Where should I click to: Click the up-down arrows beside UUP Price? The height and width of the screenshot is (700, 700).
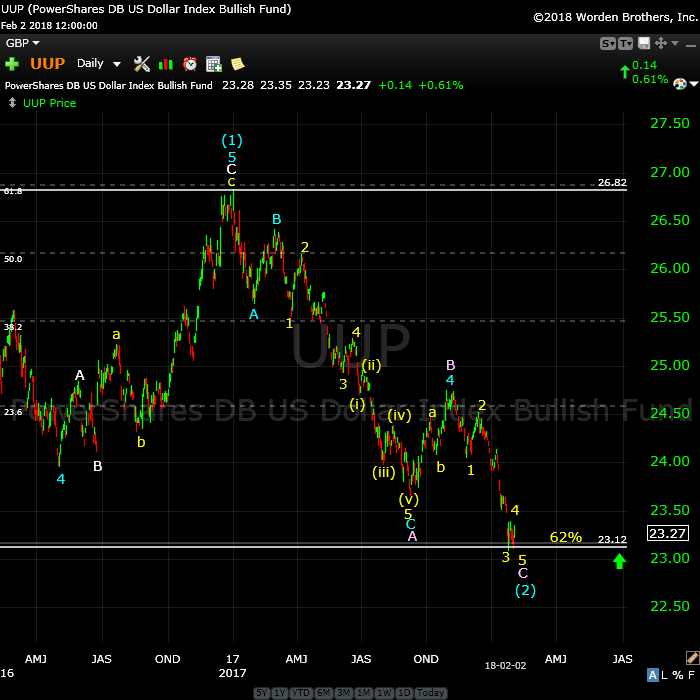point(12,103)
